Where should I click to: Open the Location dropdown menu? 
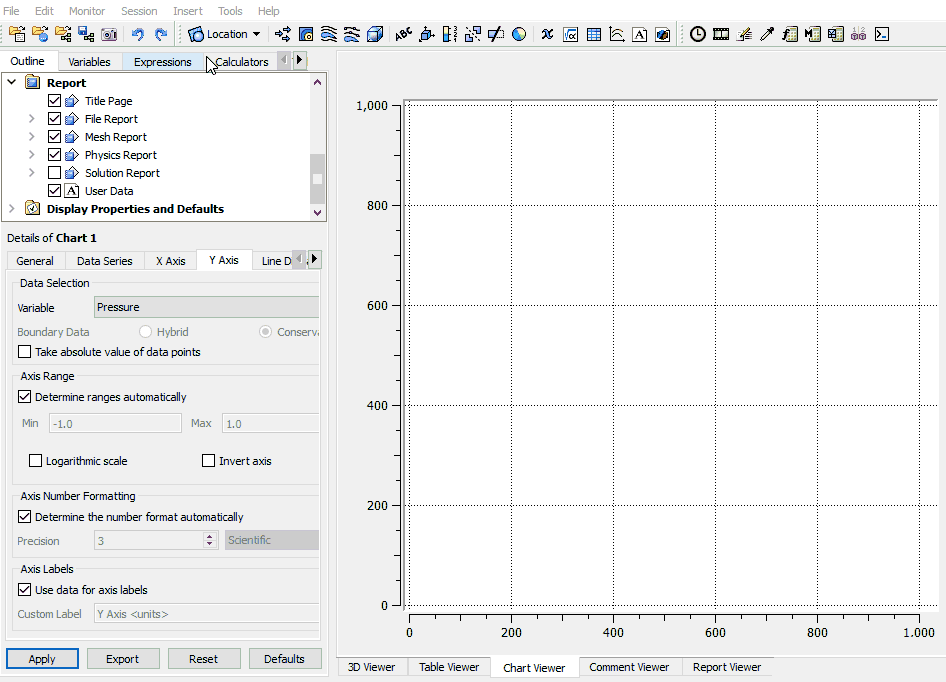[x=225, y=34]
